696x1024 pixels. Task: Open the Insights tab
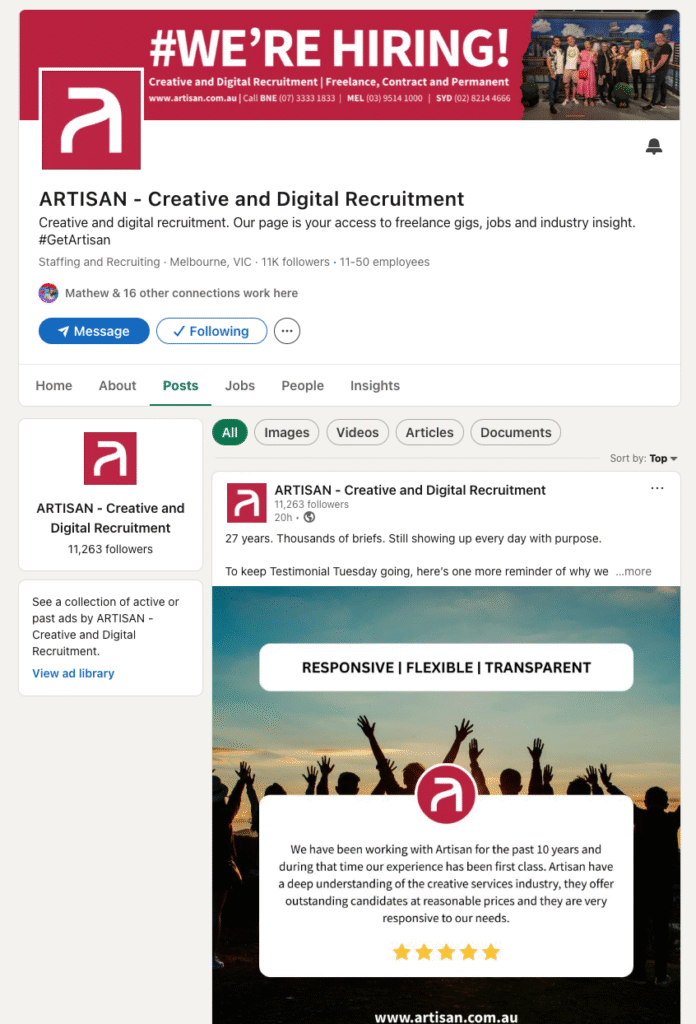(x=375, y=386)
